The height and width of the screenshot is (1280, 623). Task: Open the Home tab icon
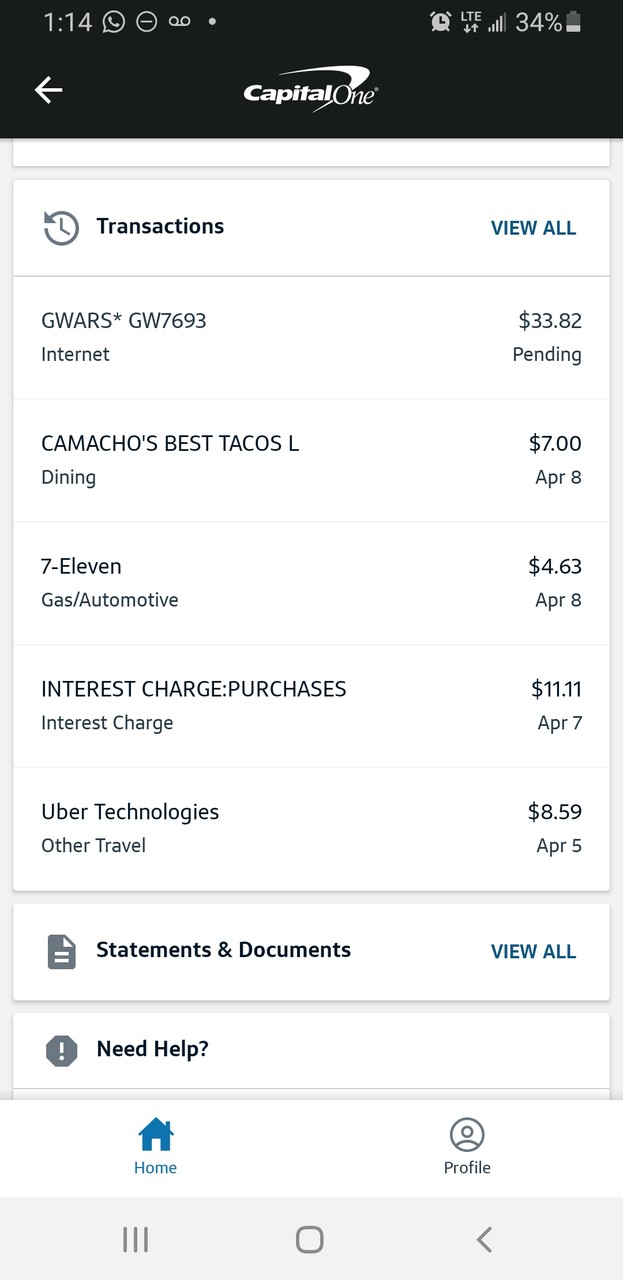click(156, 1135)
